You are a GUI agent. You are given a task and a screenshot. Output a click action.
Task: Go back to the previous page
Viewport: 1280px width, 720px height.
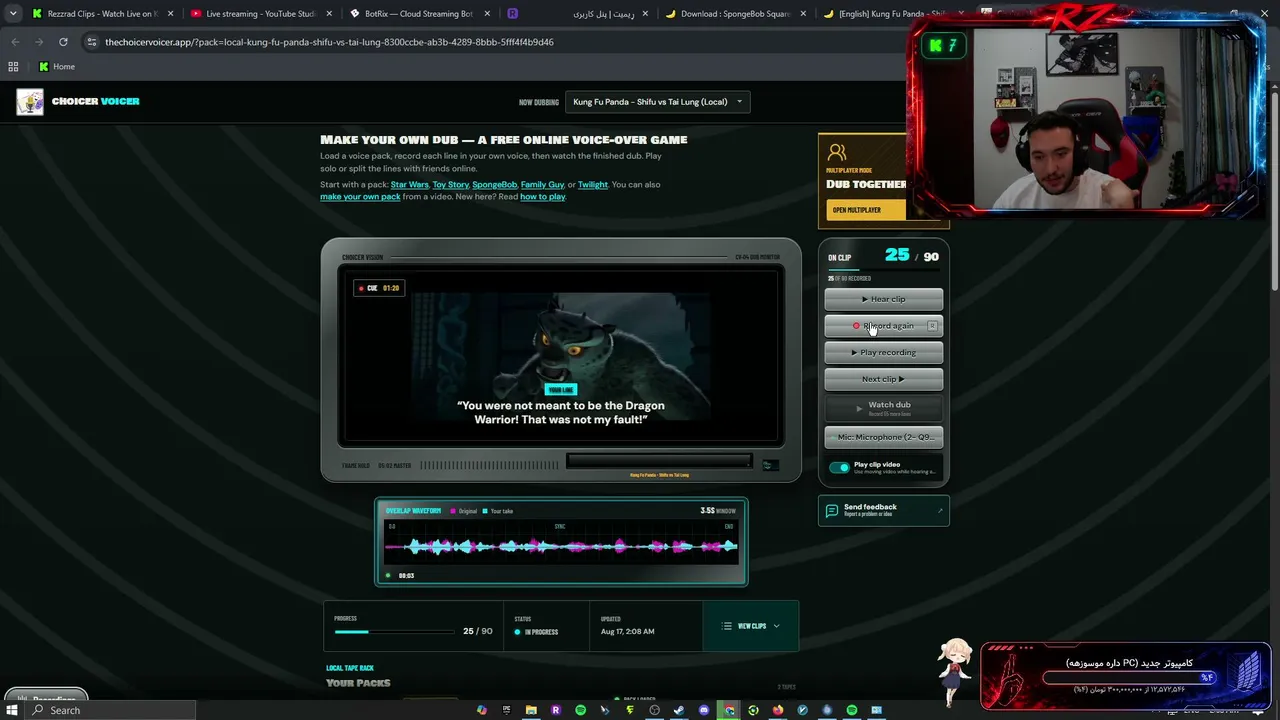click(15, 42)
